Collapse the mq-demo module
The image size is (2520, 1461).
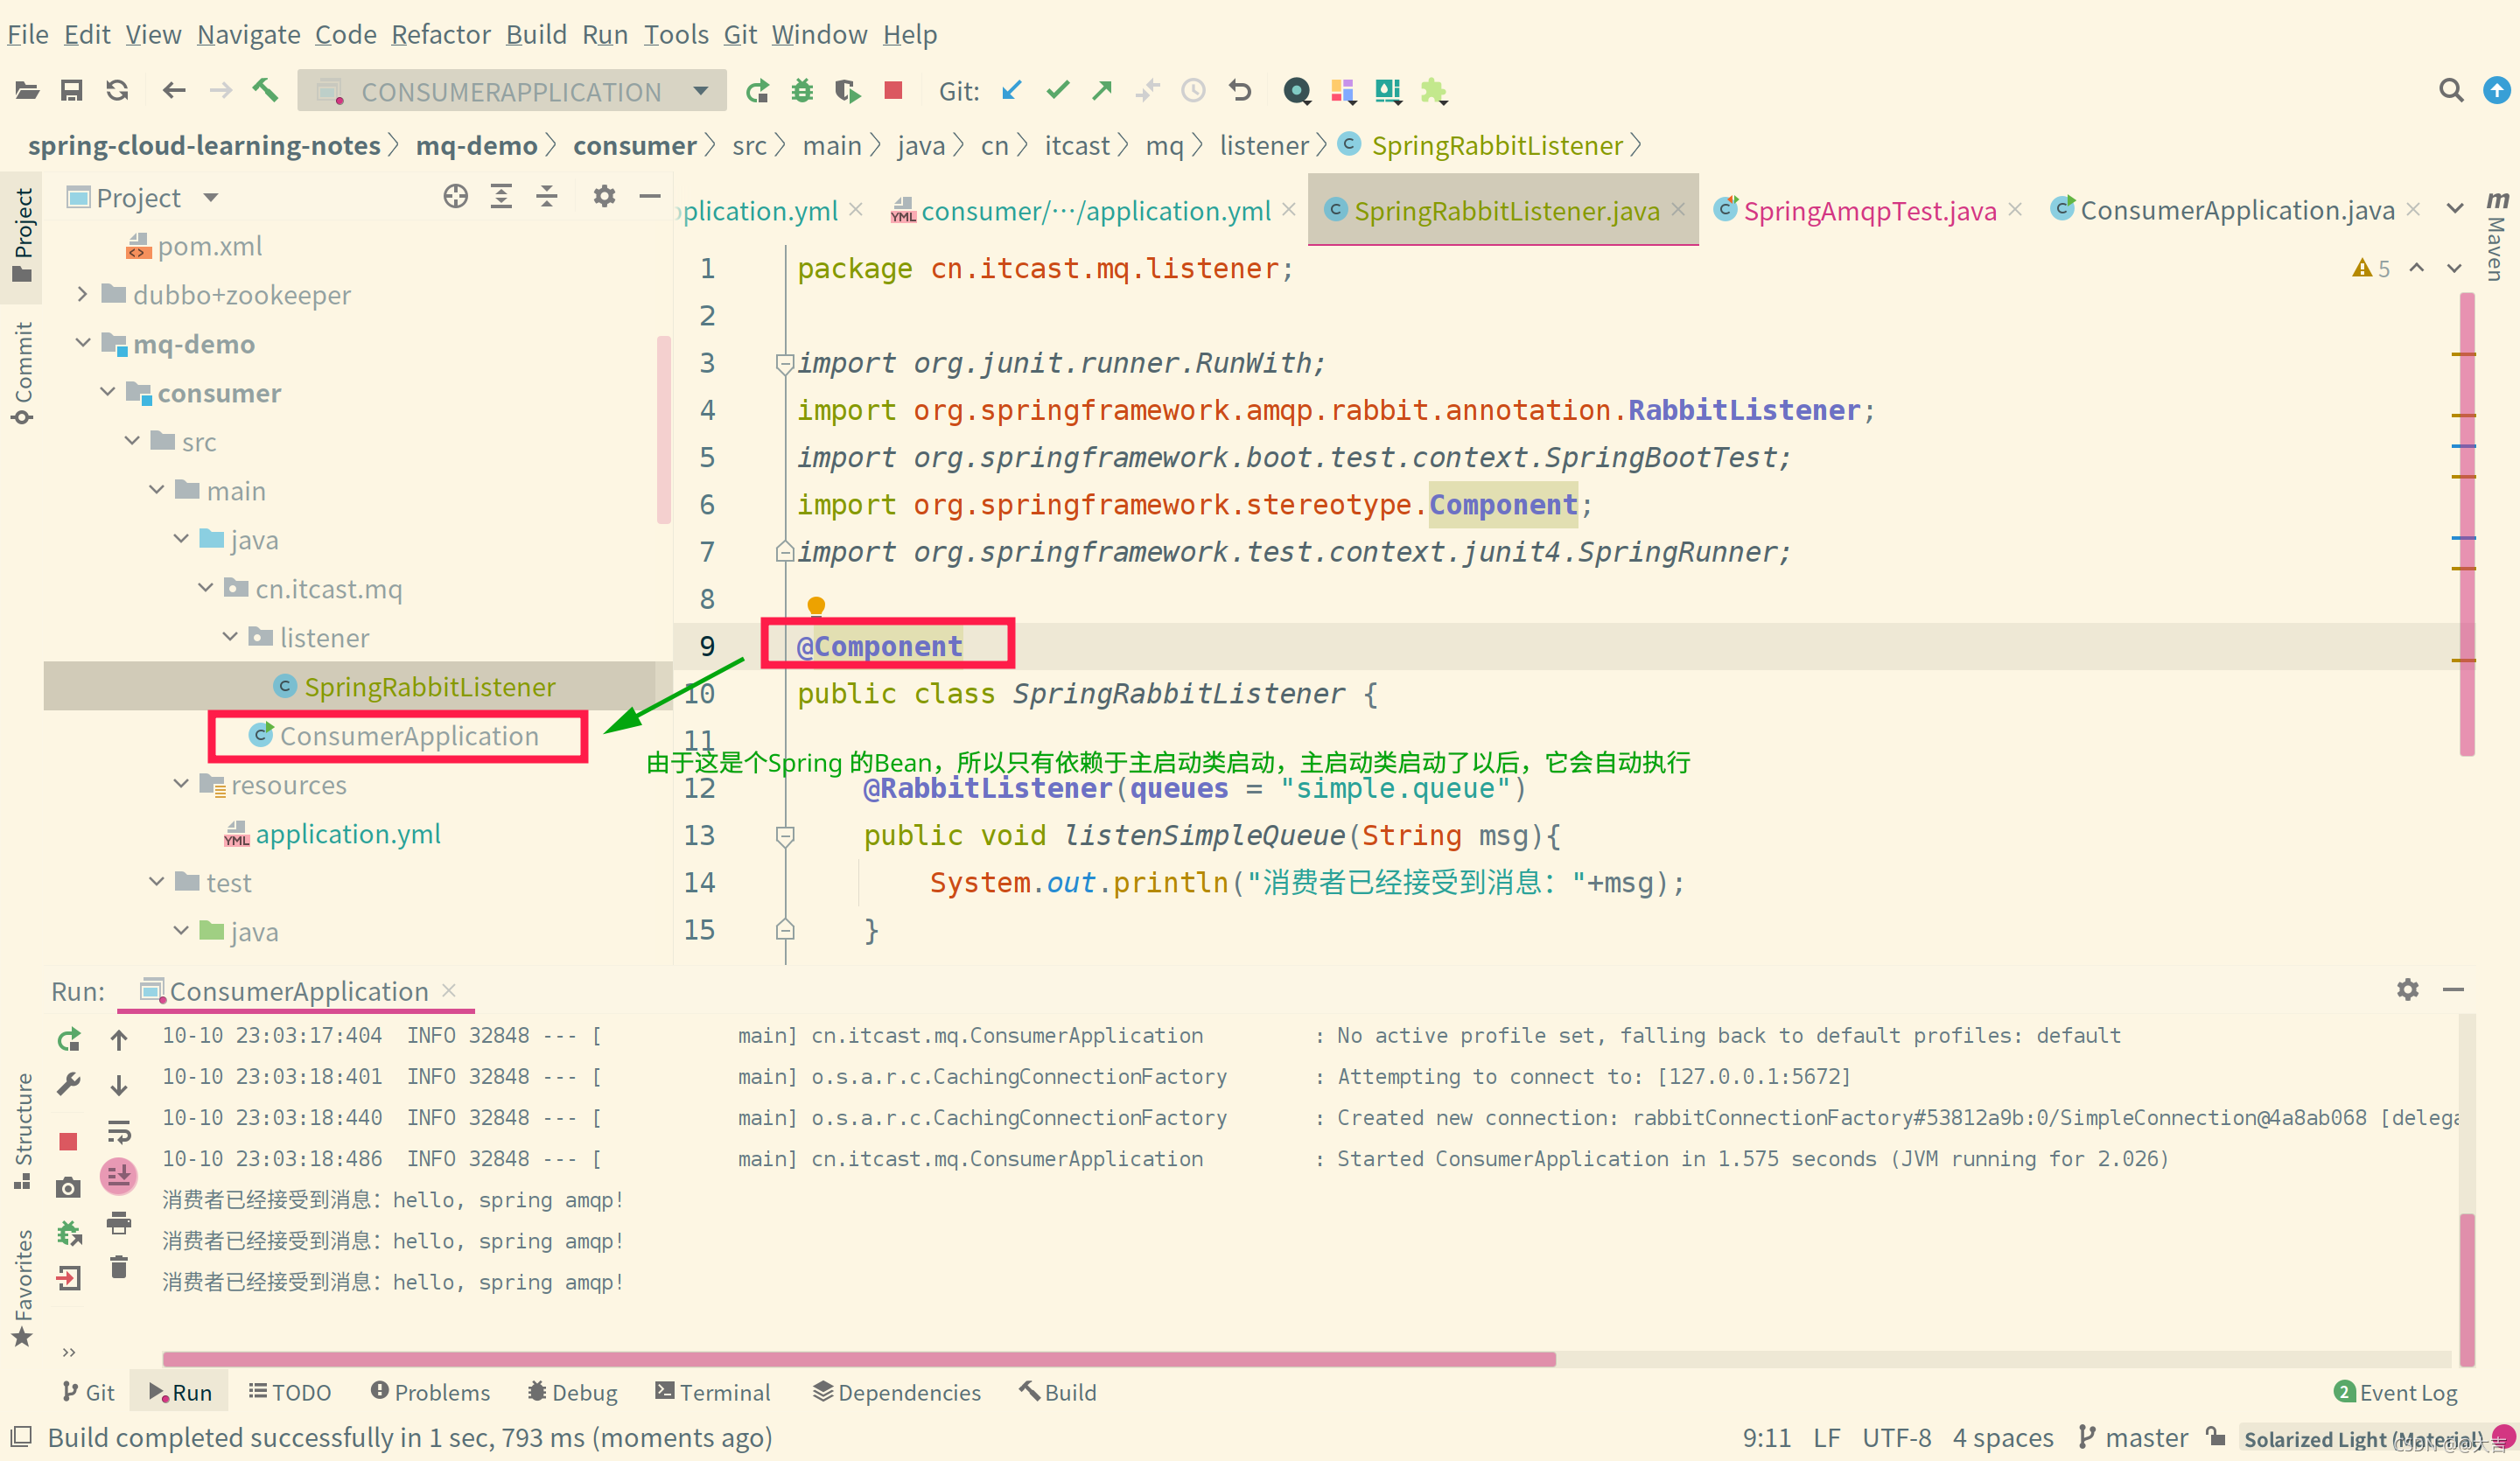click(83, 343)
